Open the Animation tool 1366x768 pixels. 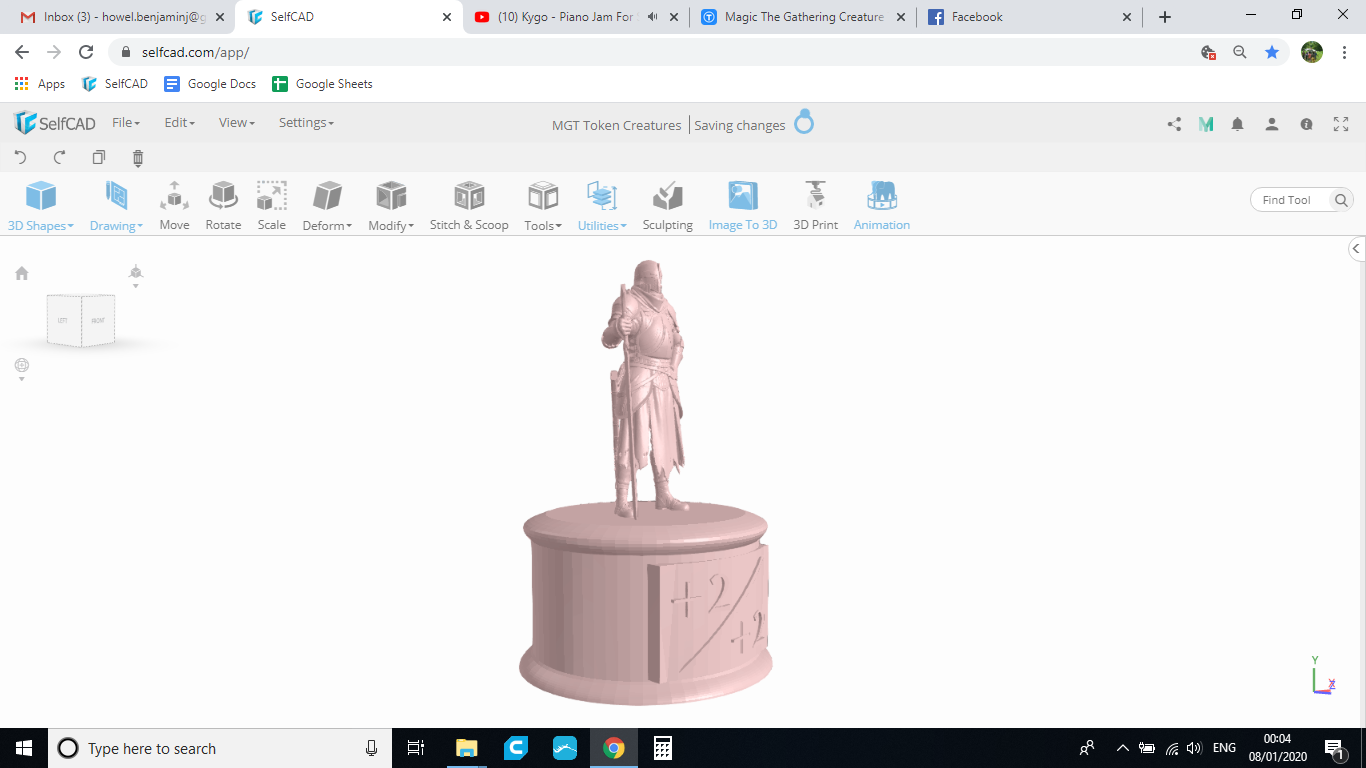click(881, 206)
